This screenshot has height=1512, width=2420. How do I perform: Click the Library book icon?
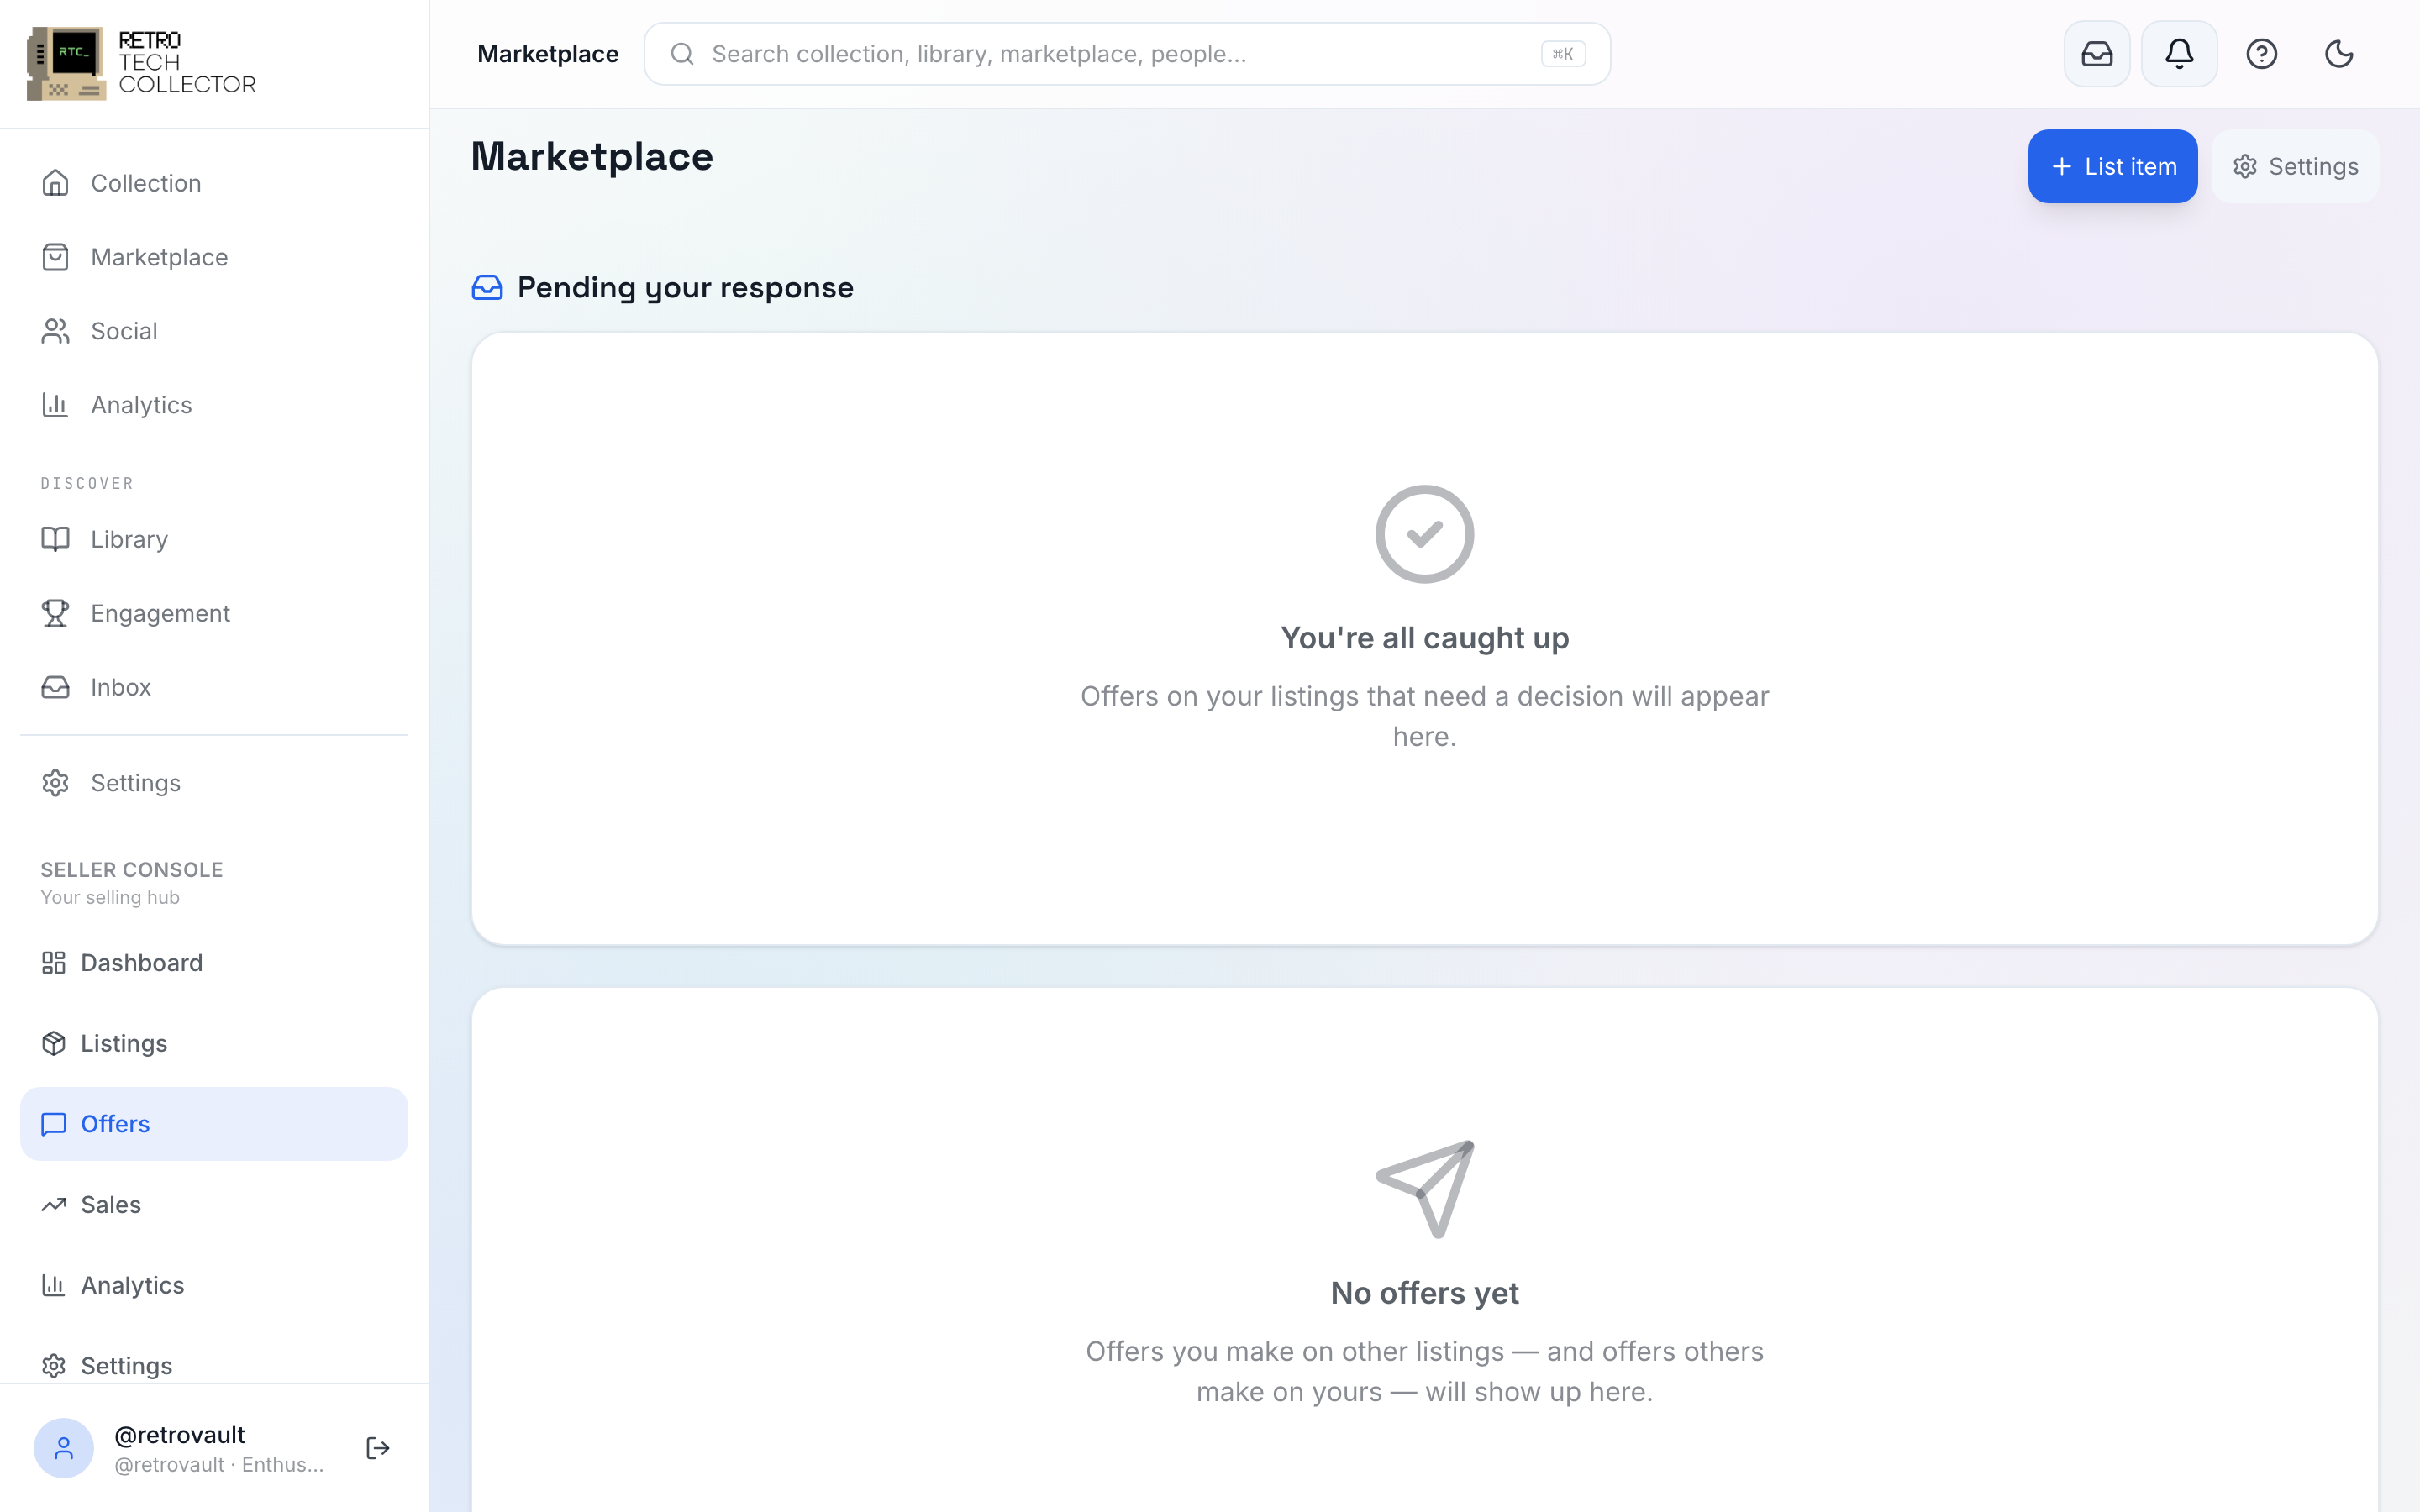(x=55, y=539)
